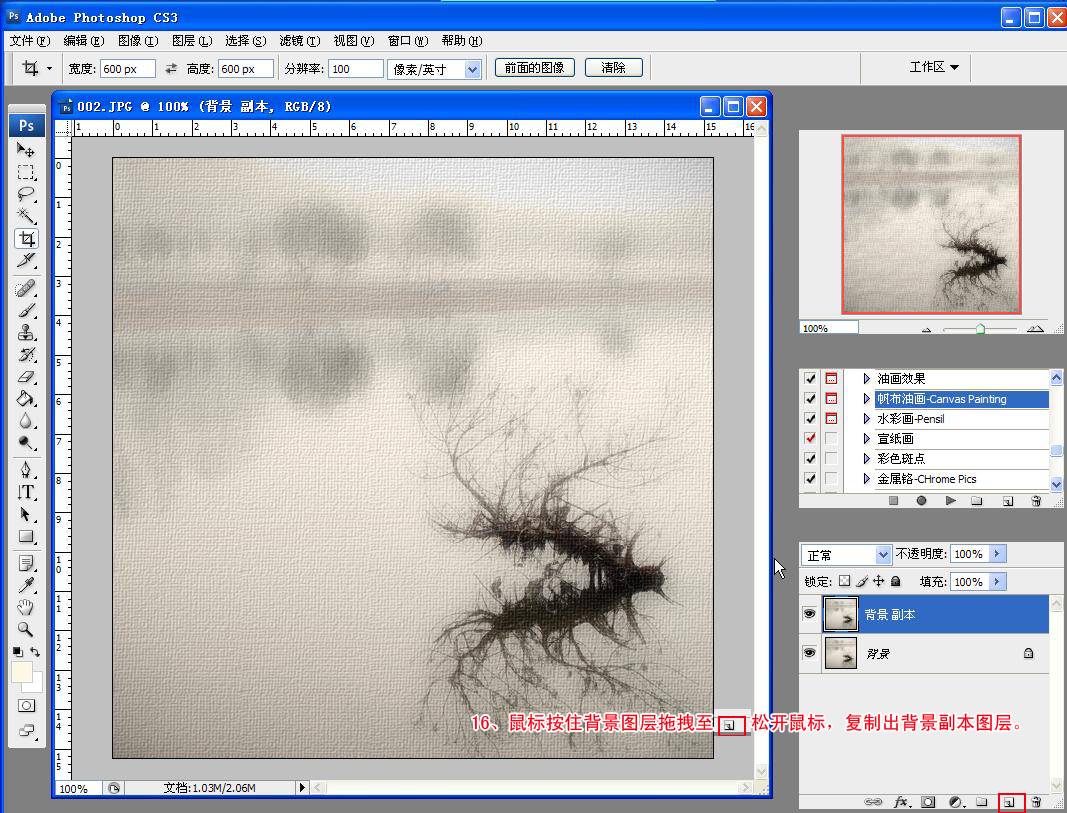The height and width of the screenshot is (813, 1067).
Task: Open the 正常 blend mode dropdown
Action: tap(883, 555)
